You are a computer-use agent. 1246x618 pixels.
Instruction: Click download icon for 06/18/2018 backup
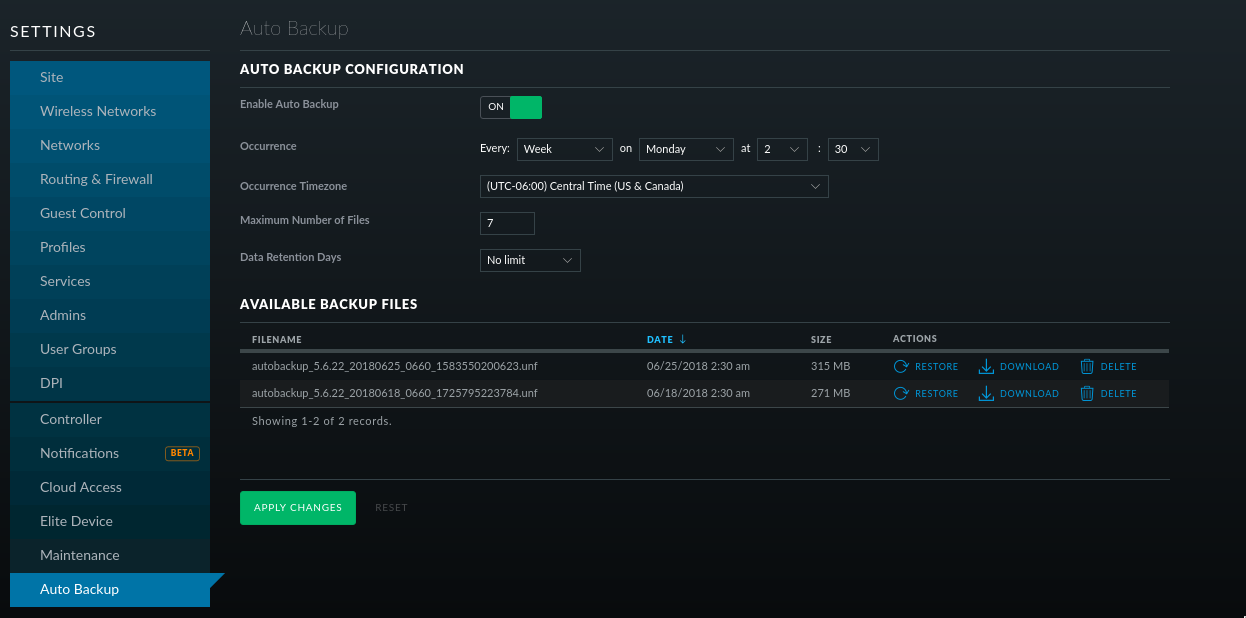(x=986, y=394)
